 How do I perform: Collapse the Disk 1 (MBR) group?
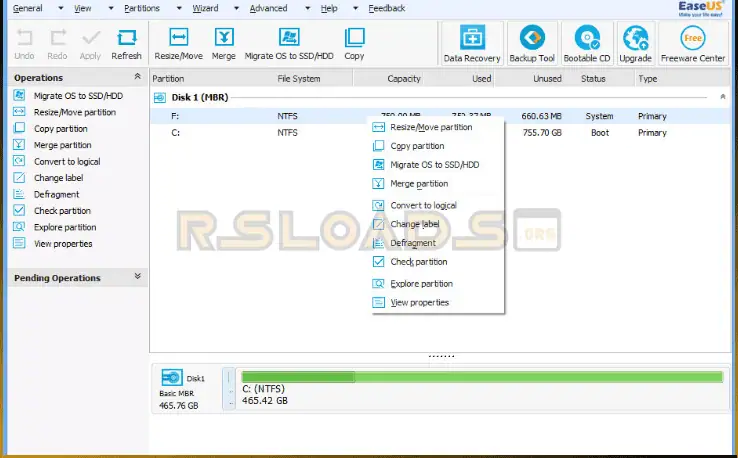722,97
